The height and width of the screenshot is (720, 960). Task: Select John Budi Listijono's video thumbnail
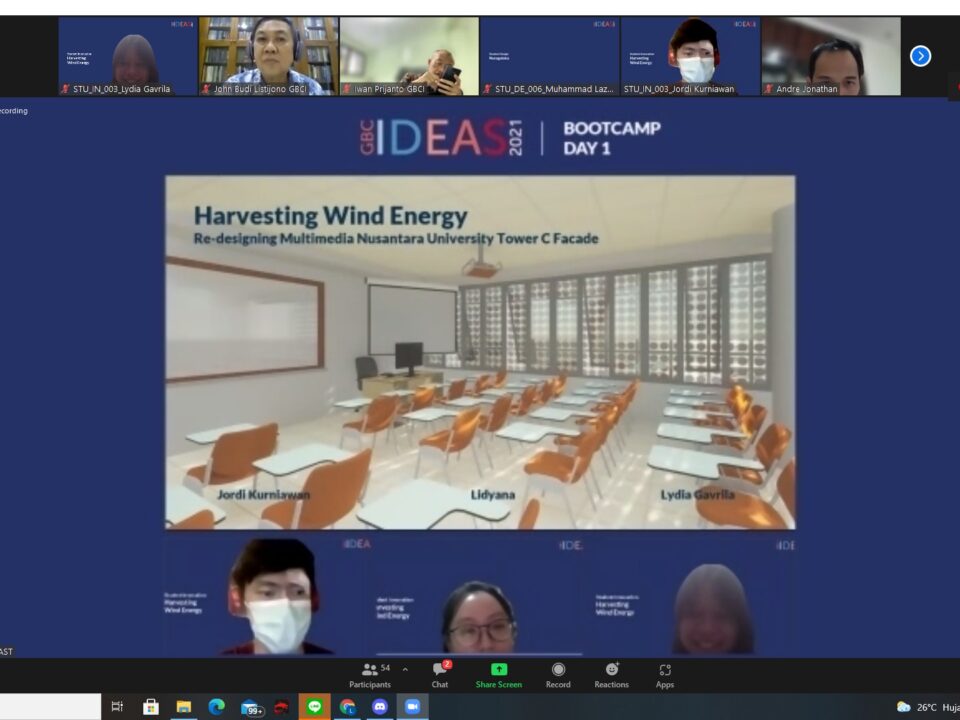click(268, 56)
